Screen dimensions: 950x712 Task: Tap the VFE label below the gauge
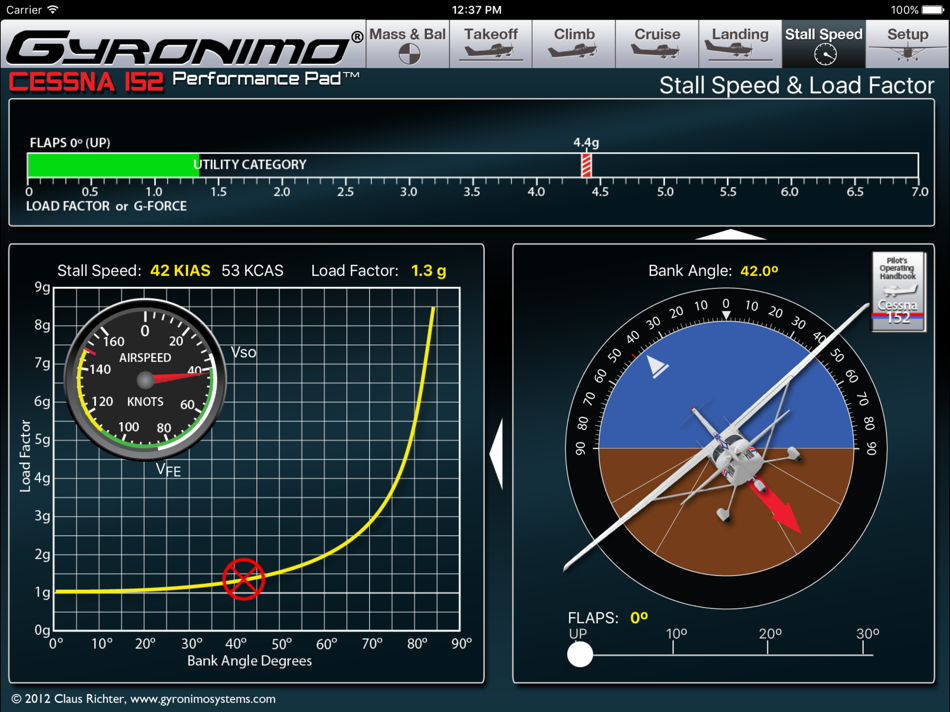(168, 469)
